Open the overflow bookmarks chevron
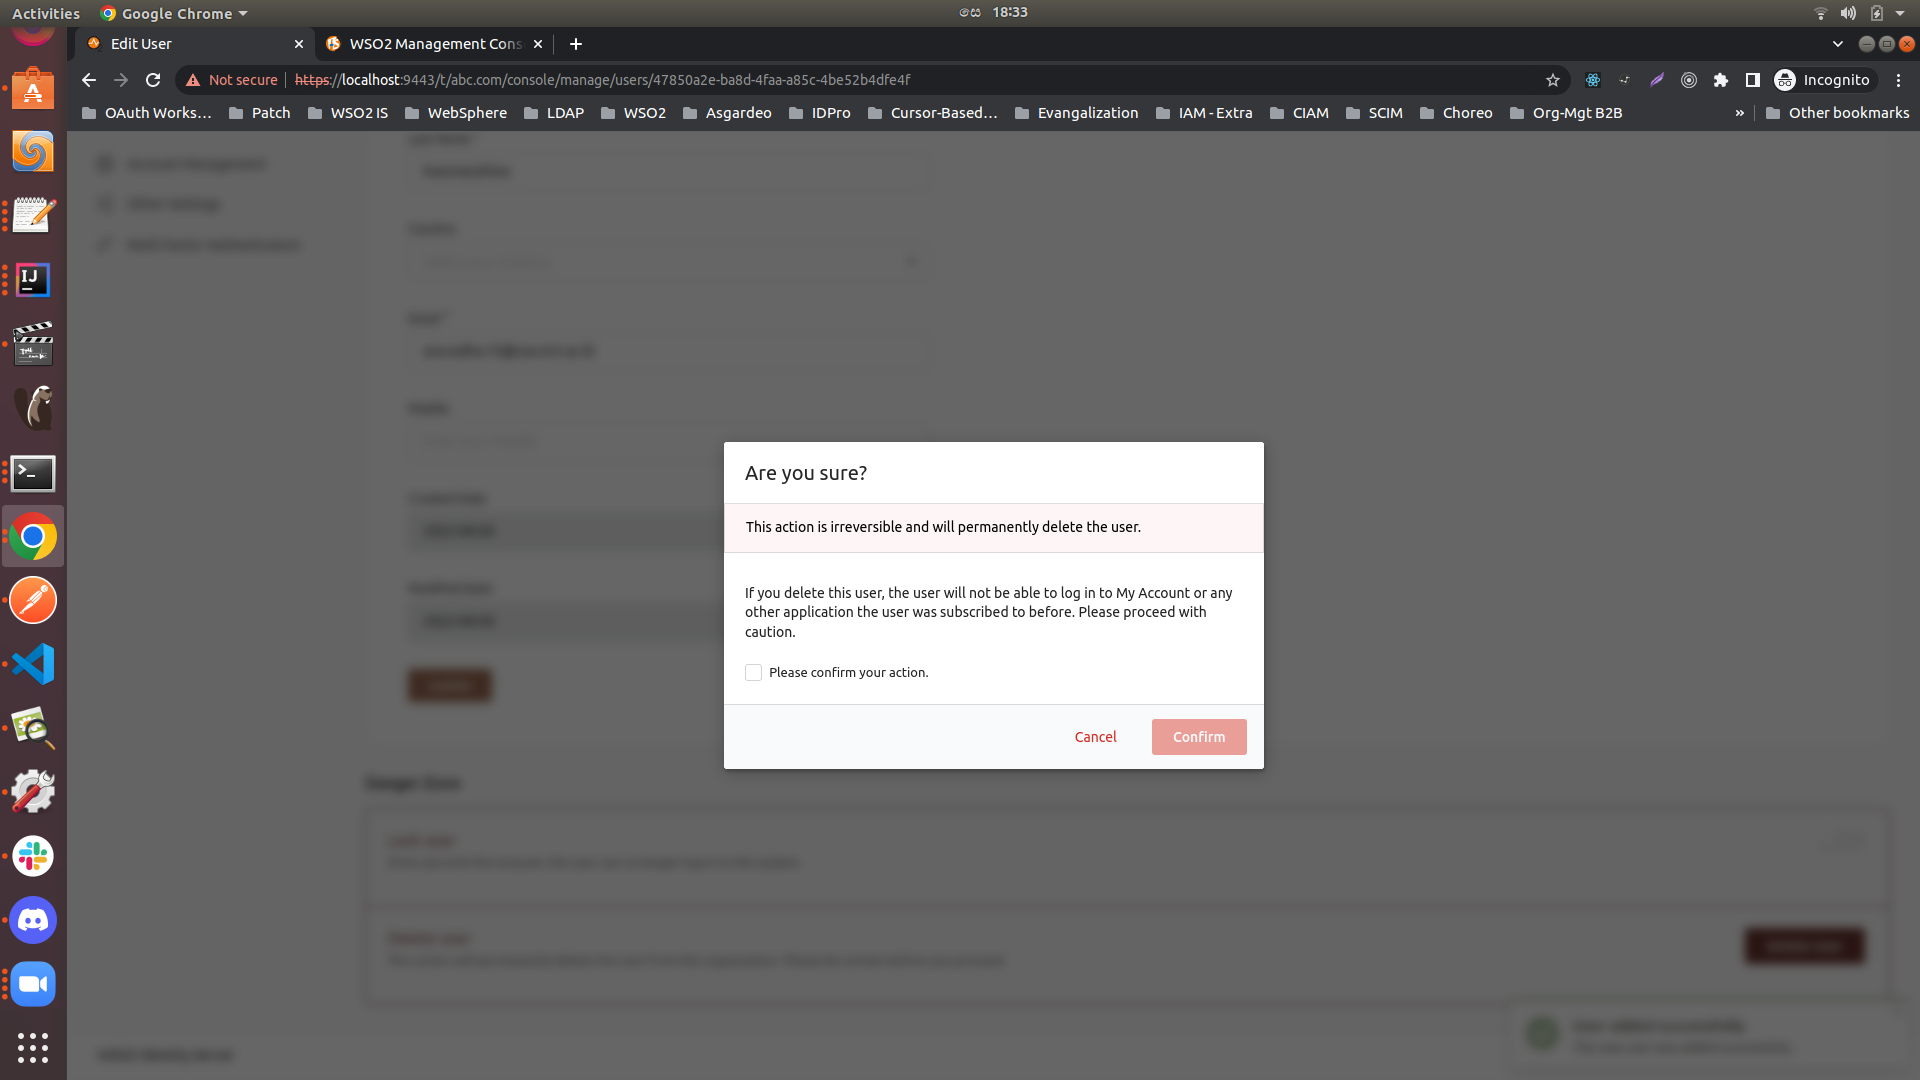The image size is (1920, 1080). (1741, 112)
